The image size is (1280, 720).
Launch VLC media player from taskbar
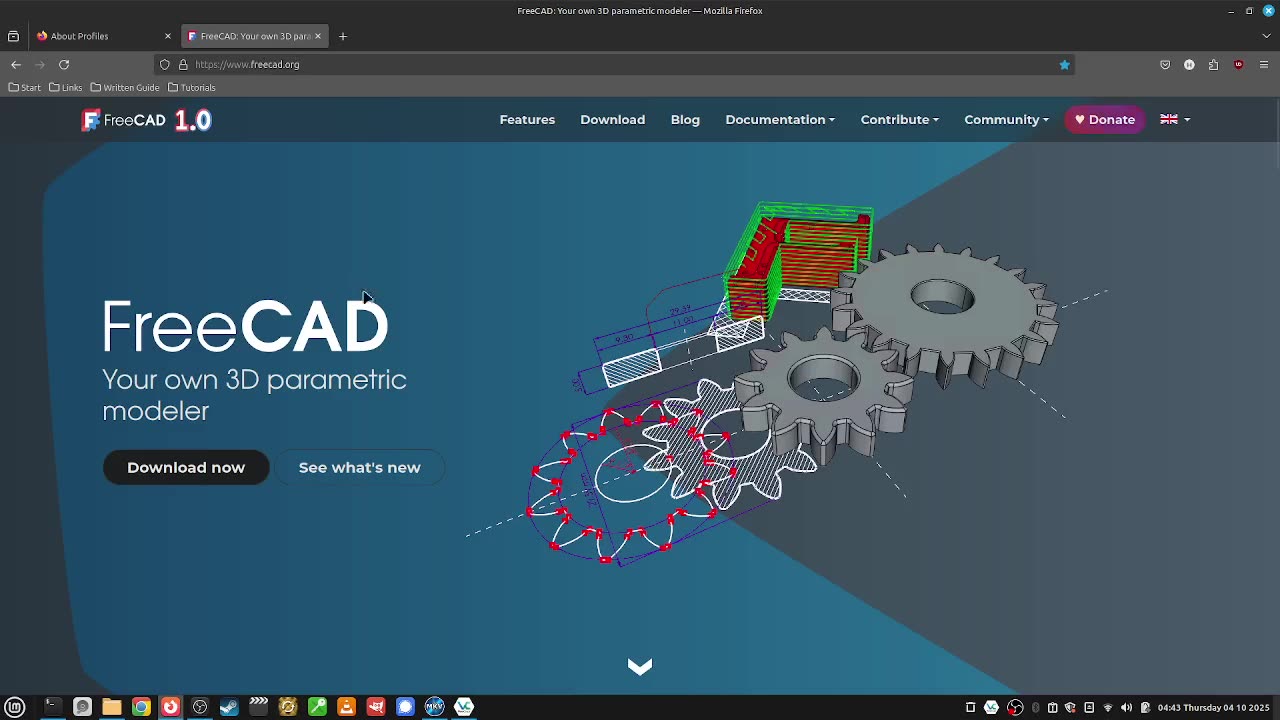click(x=346, y=707)
